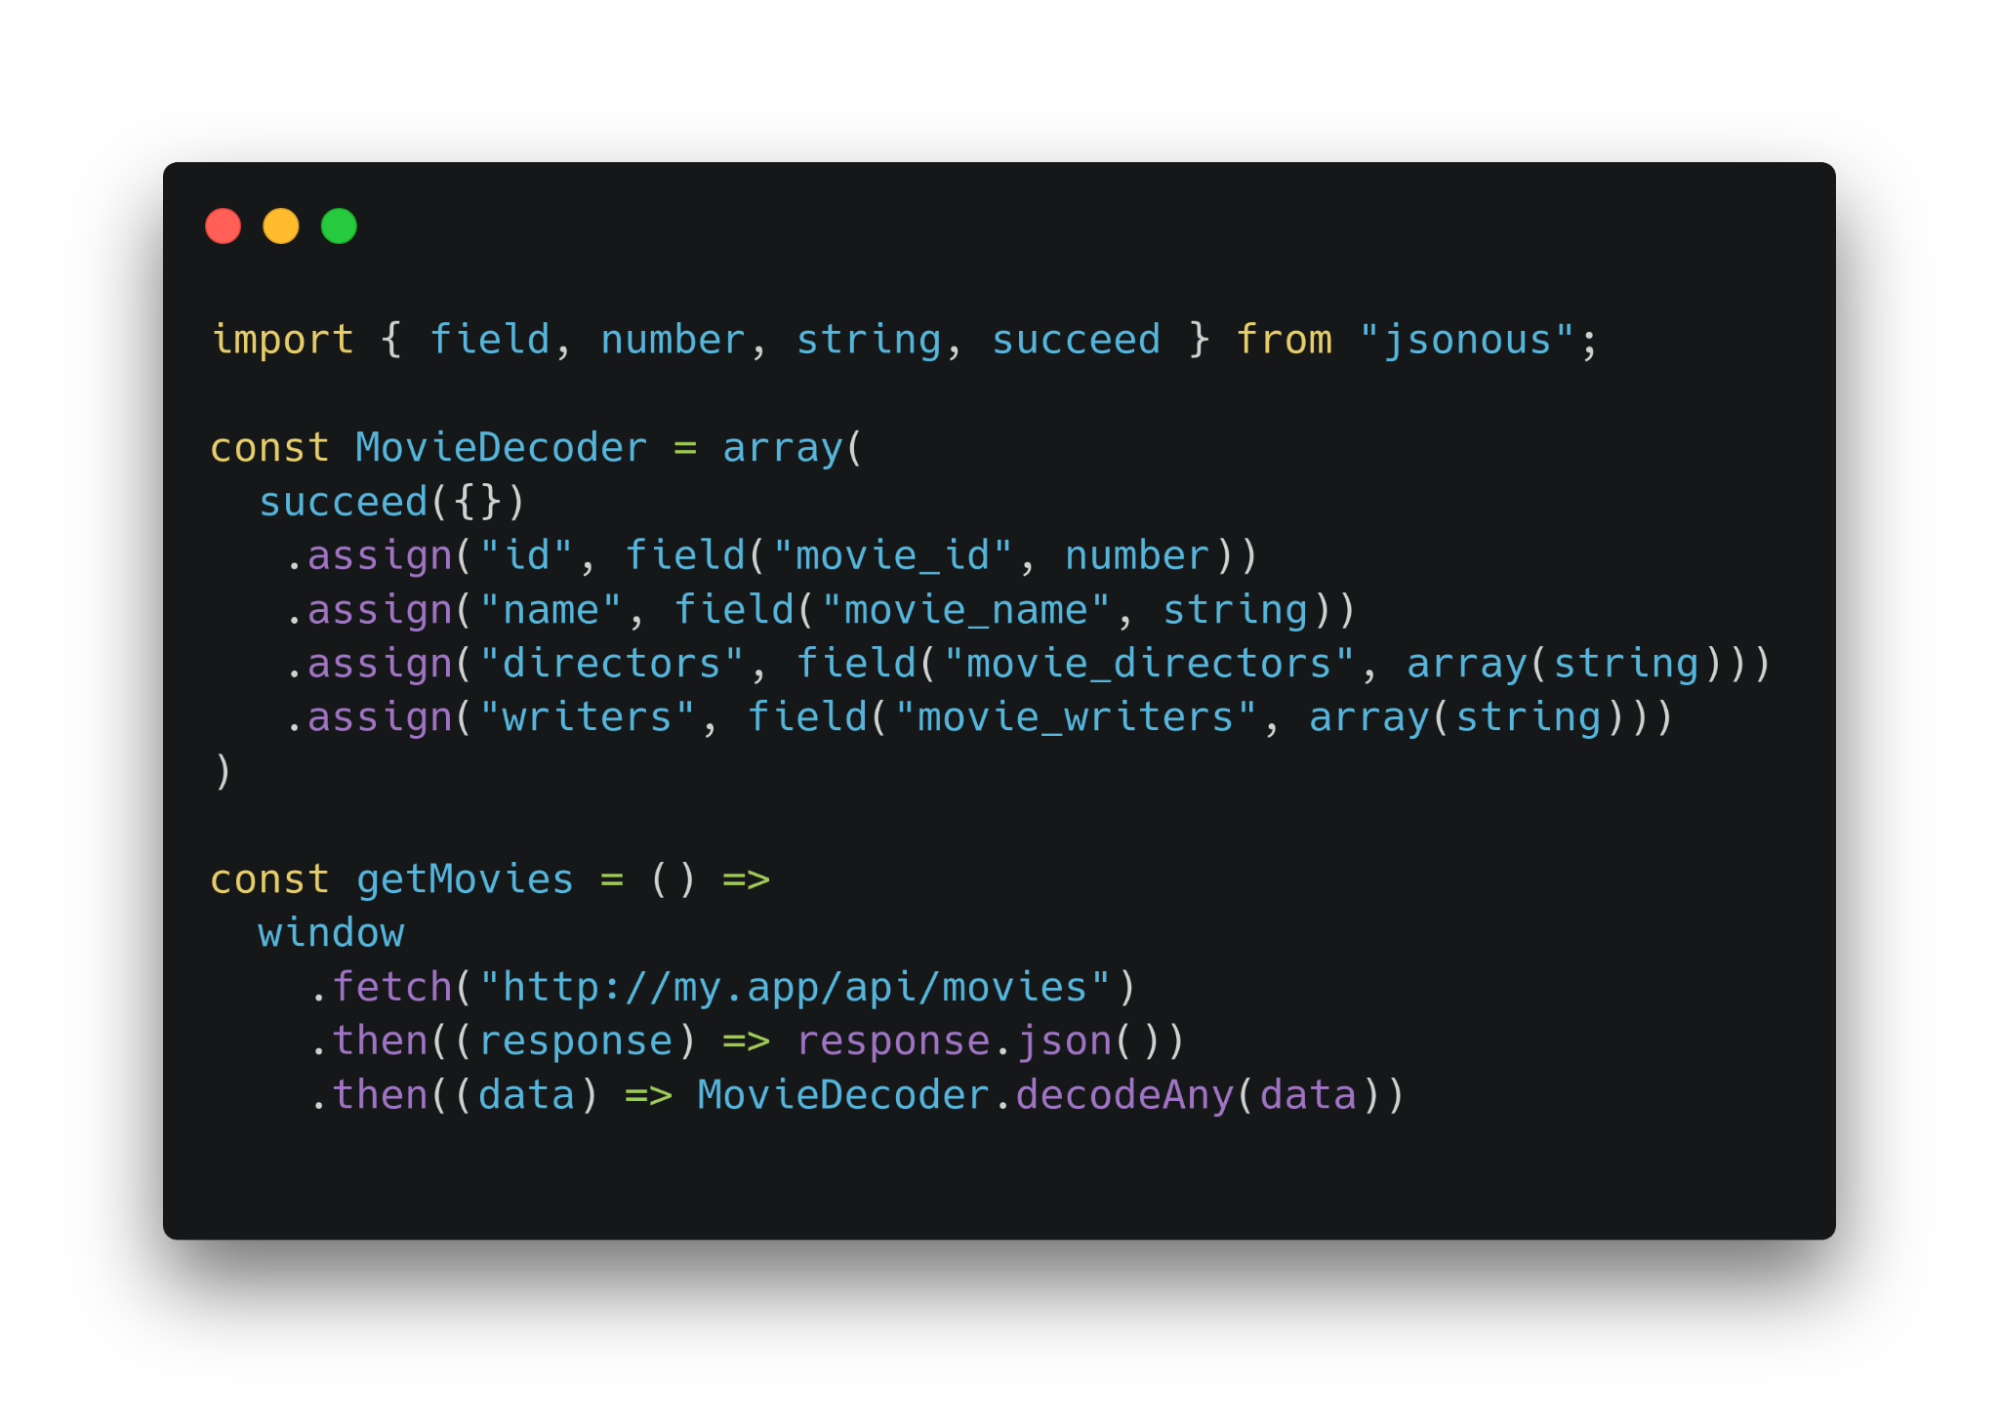Click the yellow minimize button

pos(281,228)
